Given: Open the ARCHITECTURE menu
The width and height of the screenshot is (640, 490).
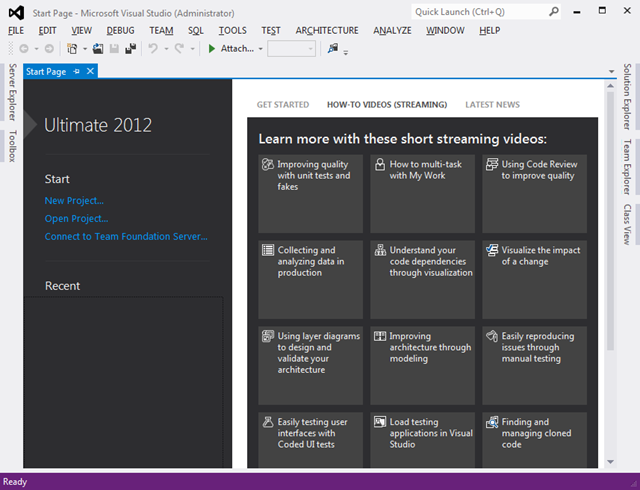Looking at the screenshot, I should 326,30.
